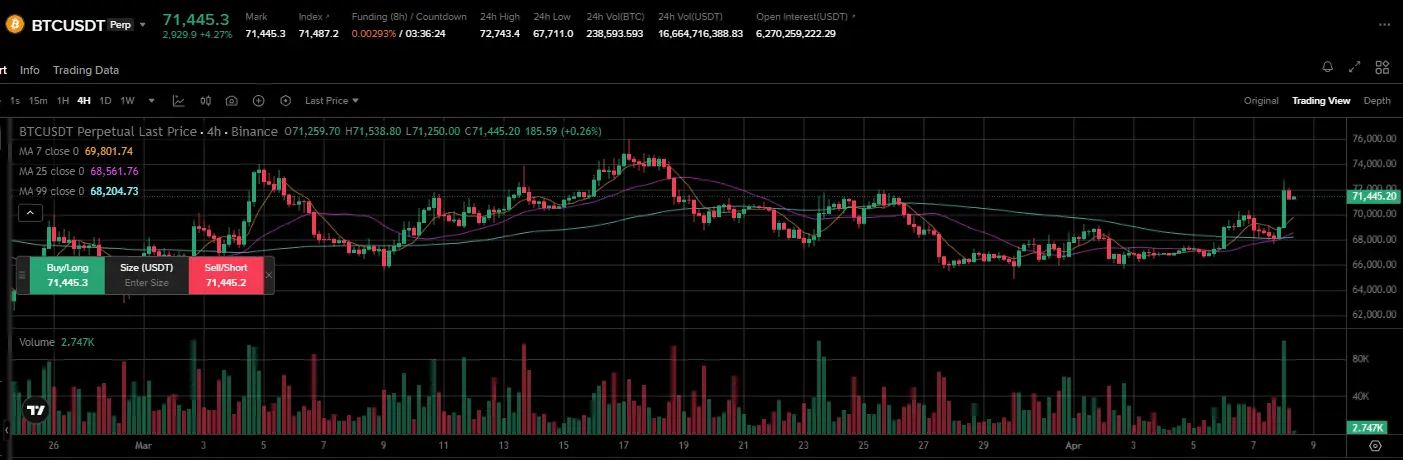
Task: Click the MA 7 close 0 legend
Action: pyautogui.click(x=76, y=151)
